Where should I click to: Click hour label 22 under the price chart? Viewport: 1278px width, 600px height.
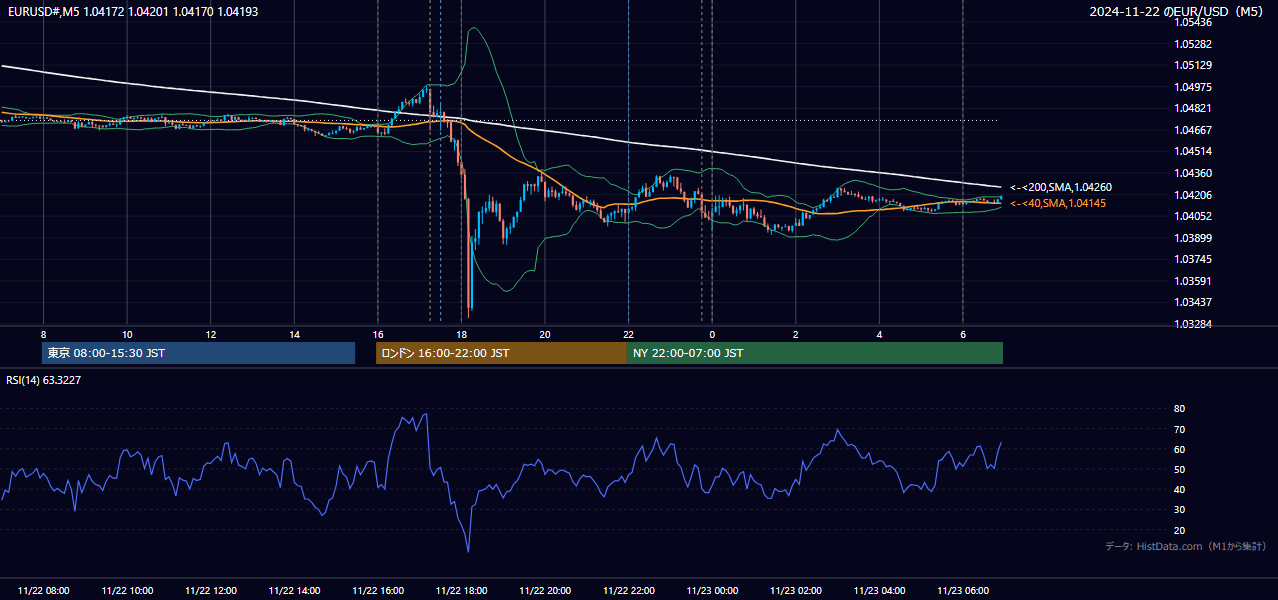pyautogui.click(x=628, y=334)
